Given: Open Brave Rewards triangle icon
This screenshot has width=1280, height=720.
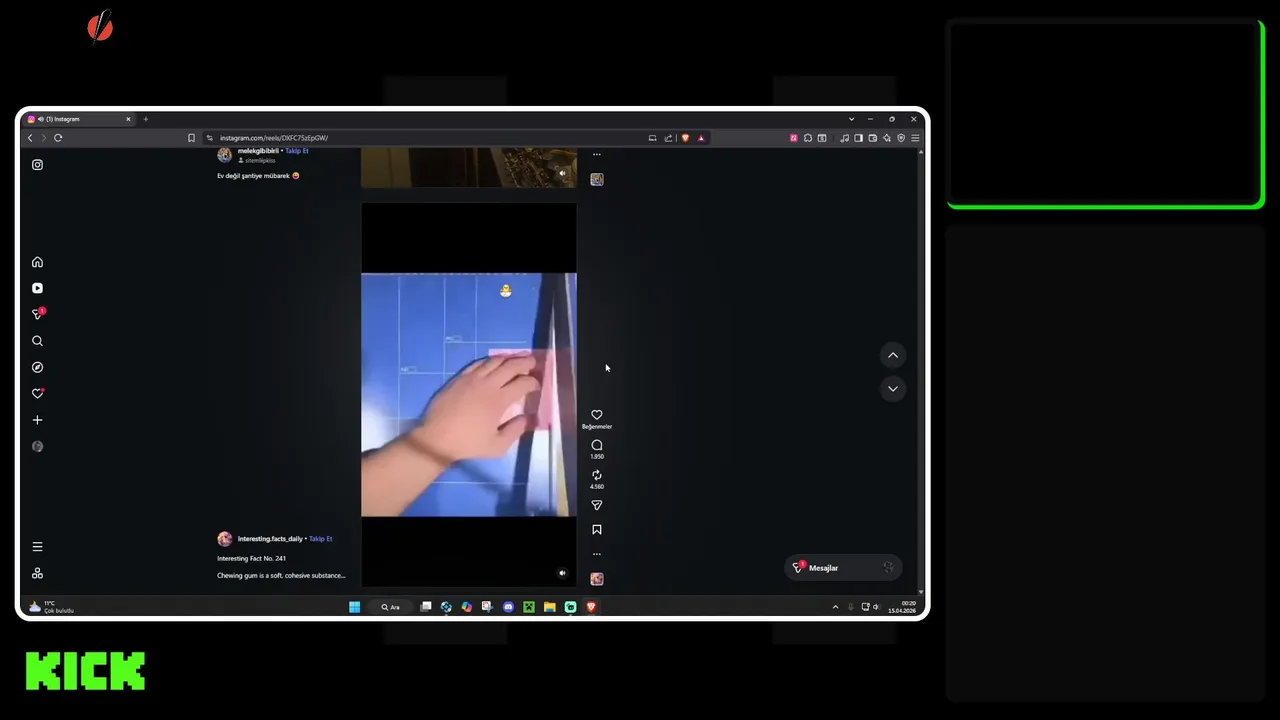Looking at the screenshot, I should tap(701, 138).
